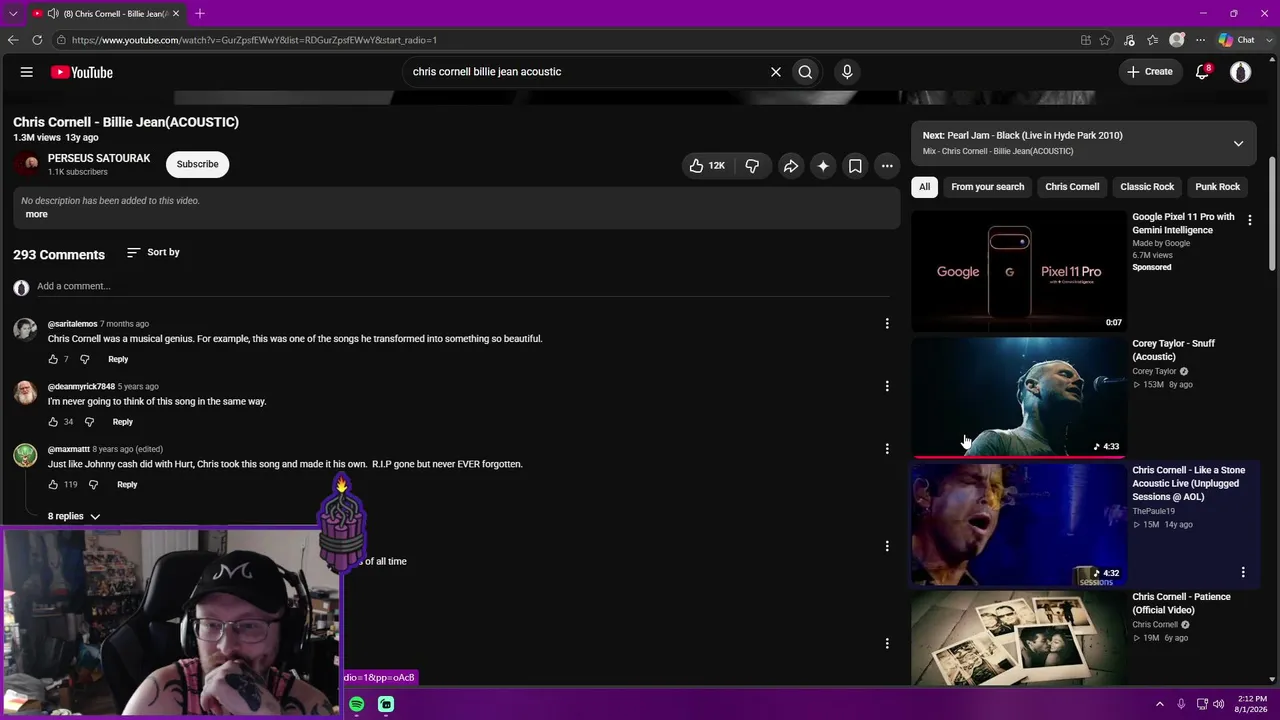The width and height of the screenshot is (1280, 720).
Task: Select the Punk Rock chip
Action: point(1217,187)
